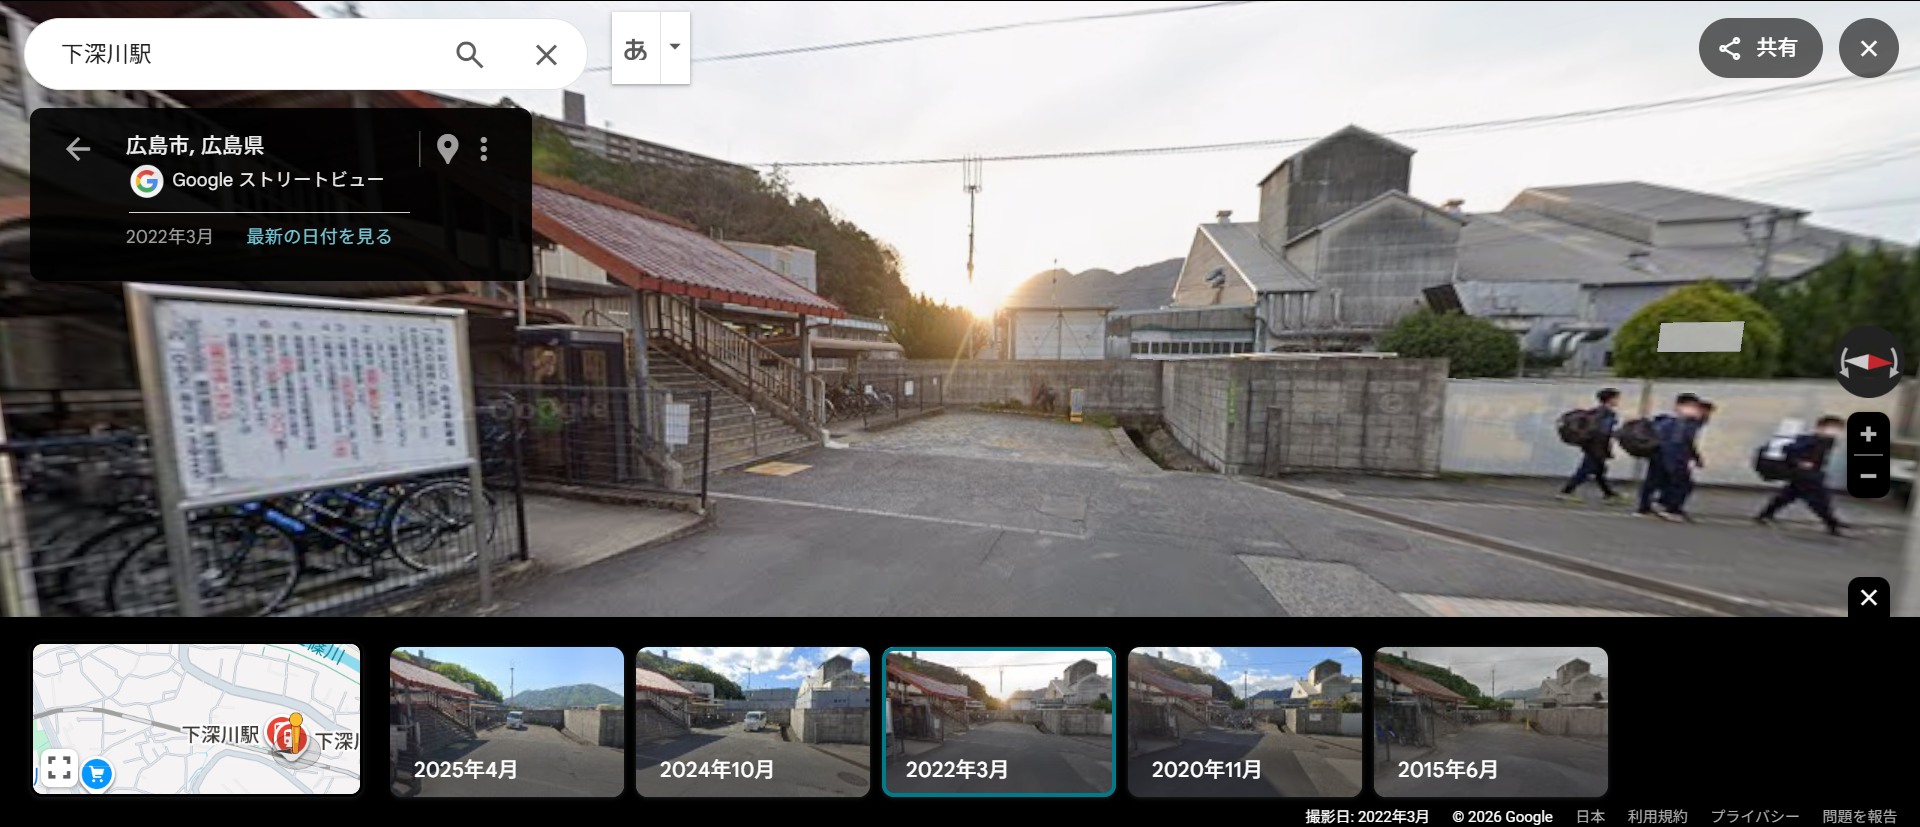Zoom out with the minus button
This screenshot has height=827, width=1920.
[1868, 476]
